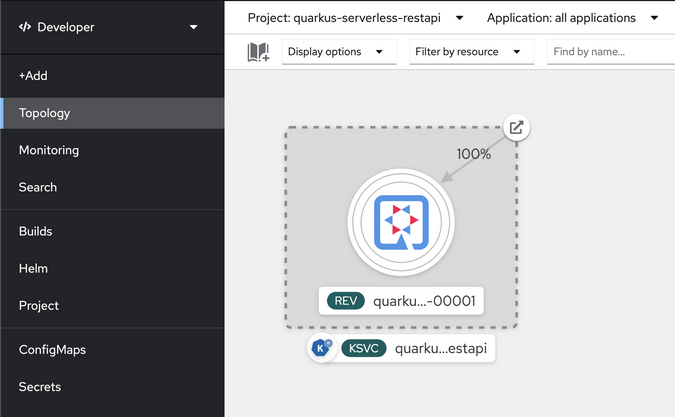Expand the Application all applications dropdown

[571, 17]
